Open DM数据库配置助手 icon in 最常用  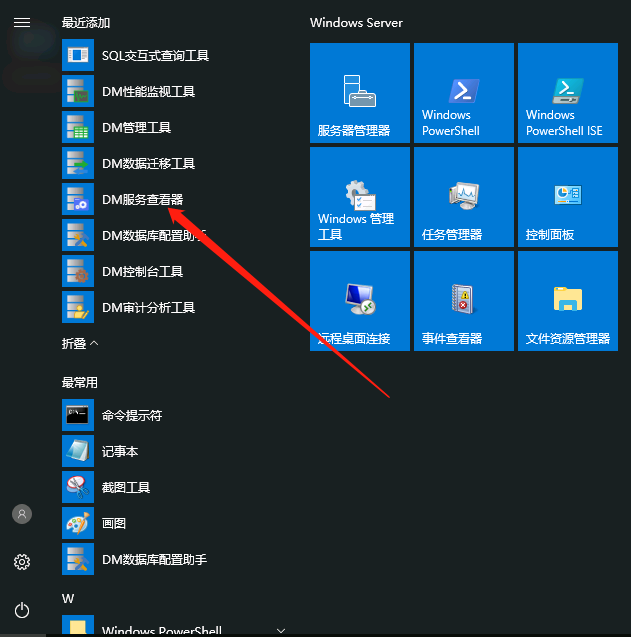78,559
